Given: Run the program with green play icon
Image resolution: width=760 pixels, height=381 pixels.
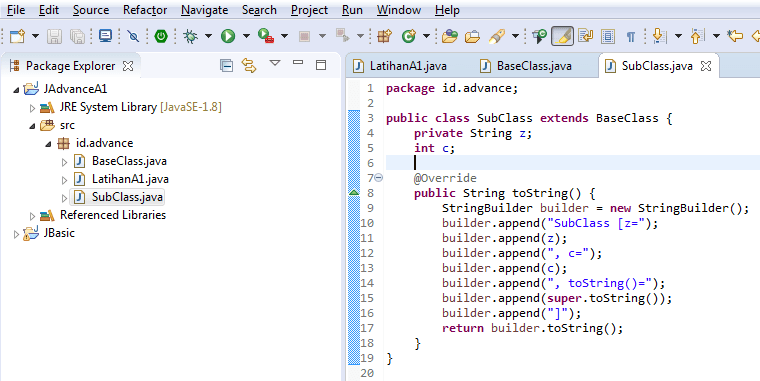Looking at the screenshot, I should pyautogui.click(x=228, y=36).
